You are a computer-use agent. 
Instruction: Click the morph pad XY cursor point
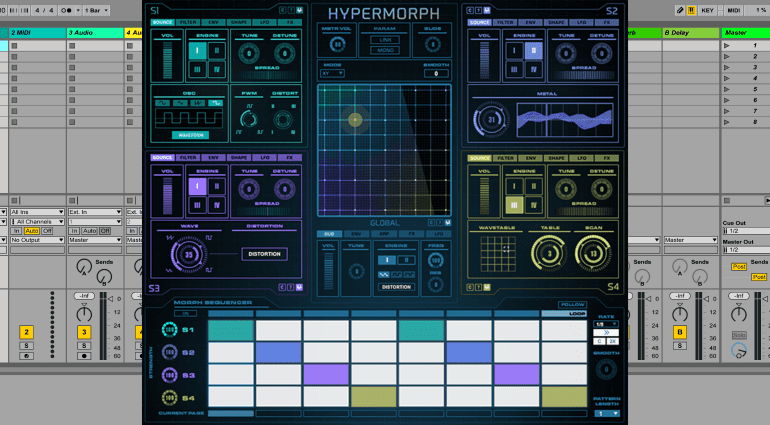click(354, 120)
